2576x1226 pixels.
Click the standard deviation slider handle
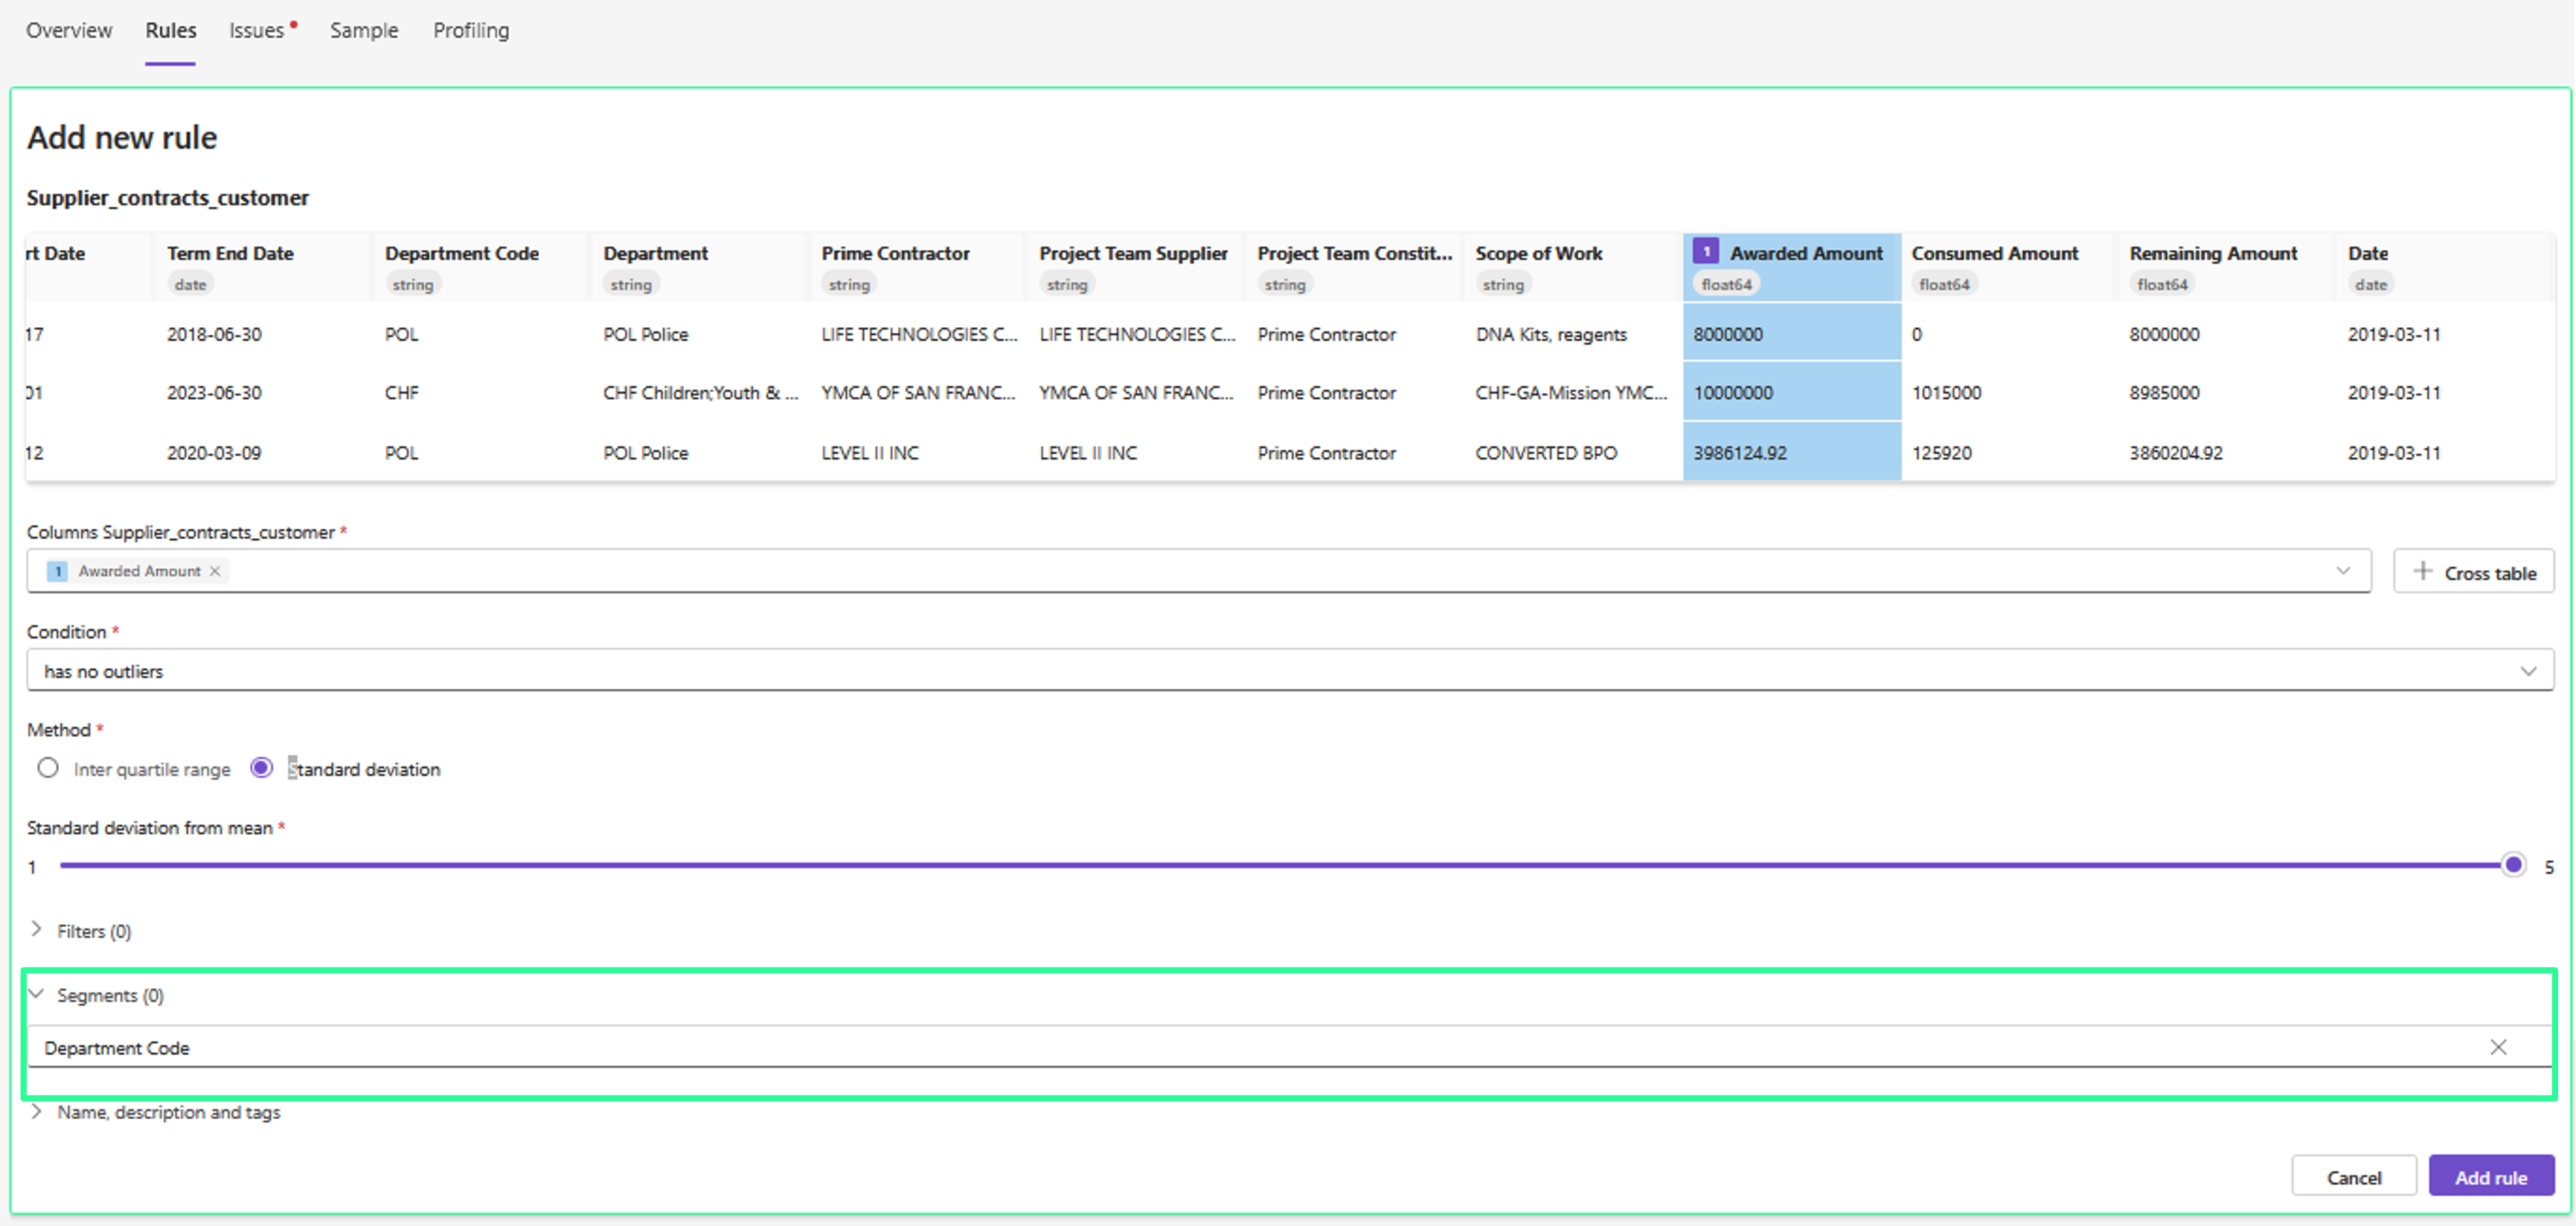(x=2512, y=865)
